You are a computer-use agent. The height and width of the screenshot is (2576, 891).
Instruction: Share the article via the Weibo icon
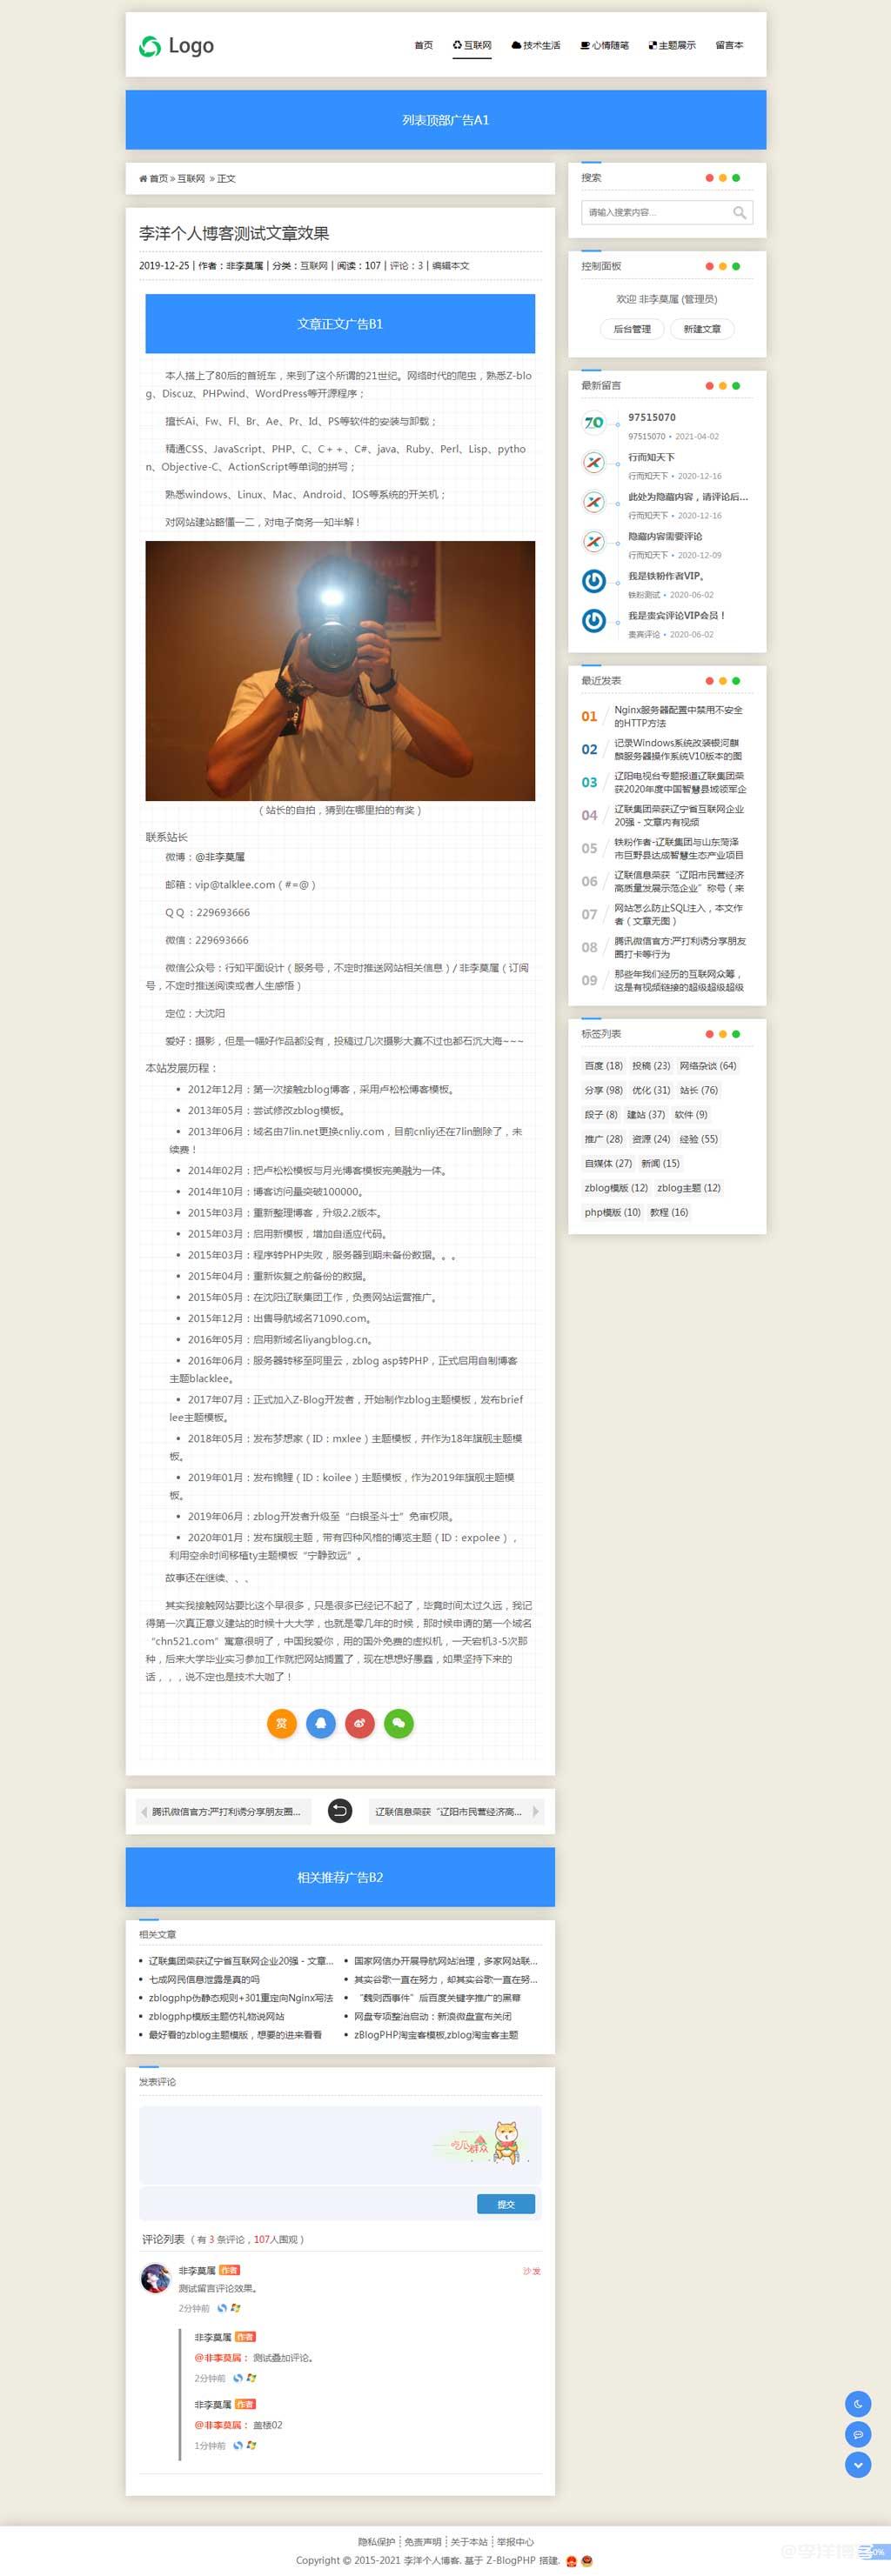[359, 1723]
